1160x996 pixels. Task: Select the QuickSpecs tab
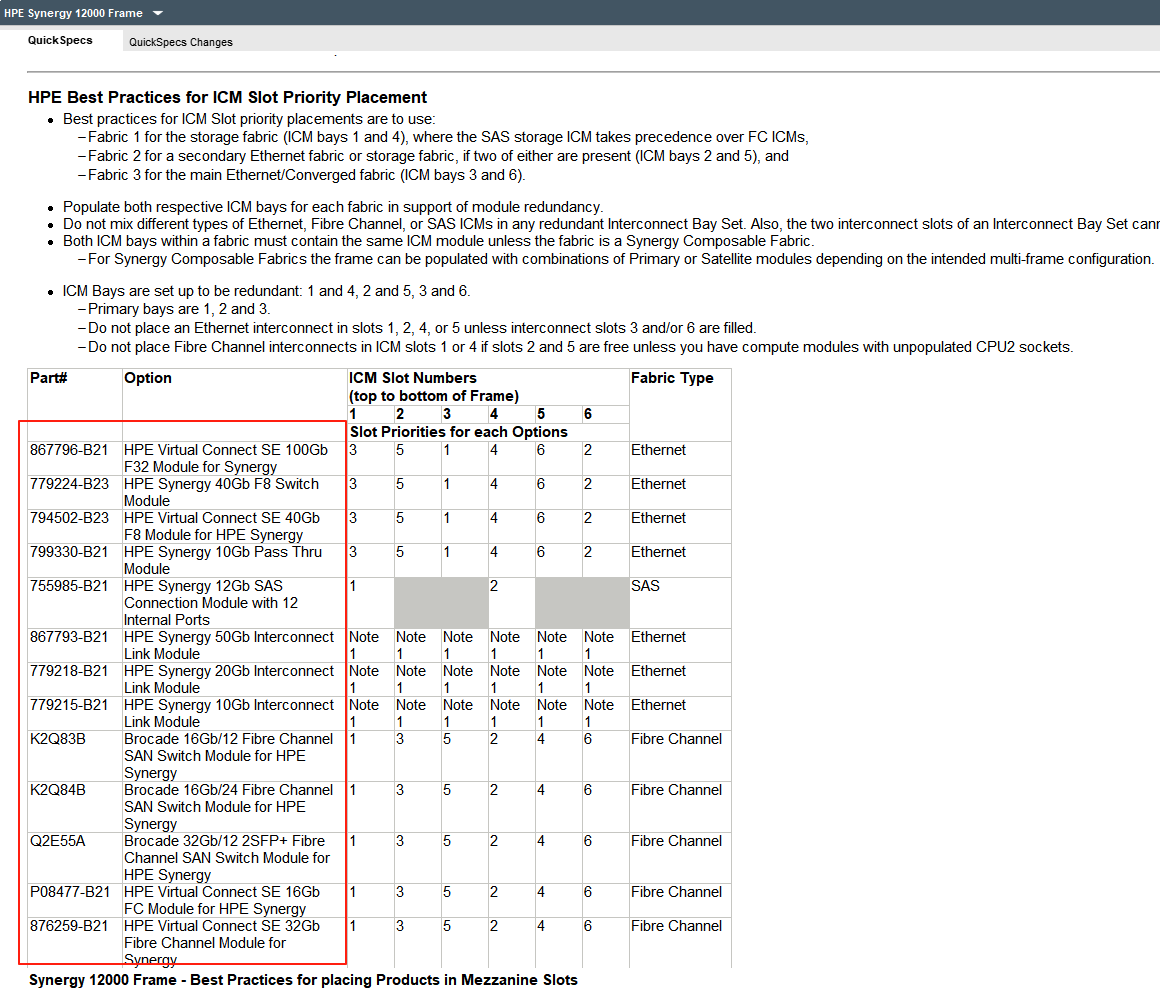click(x=61, y=41)
